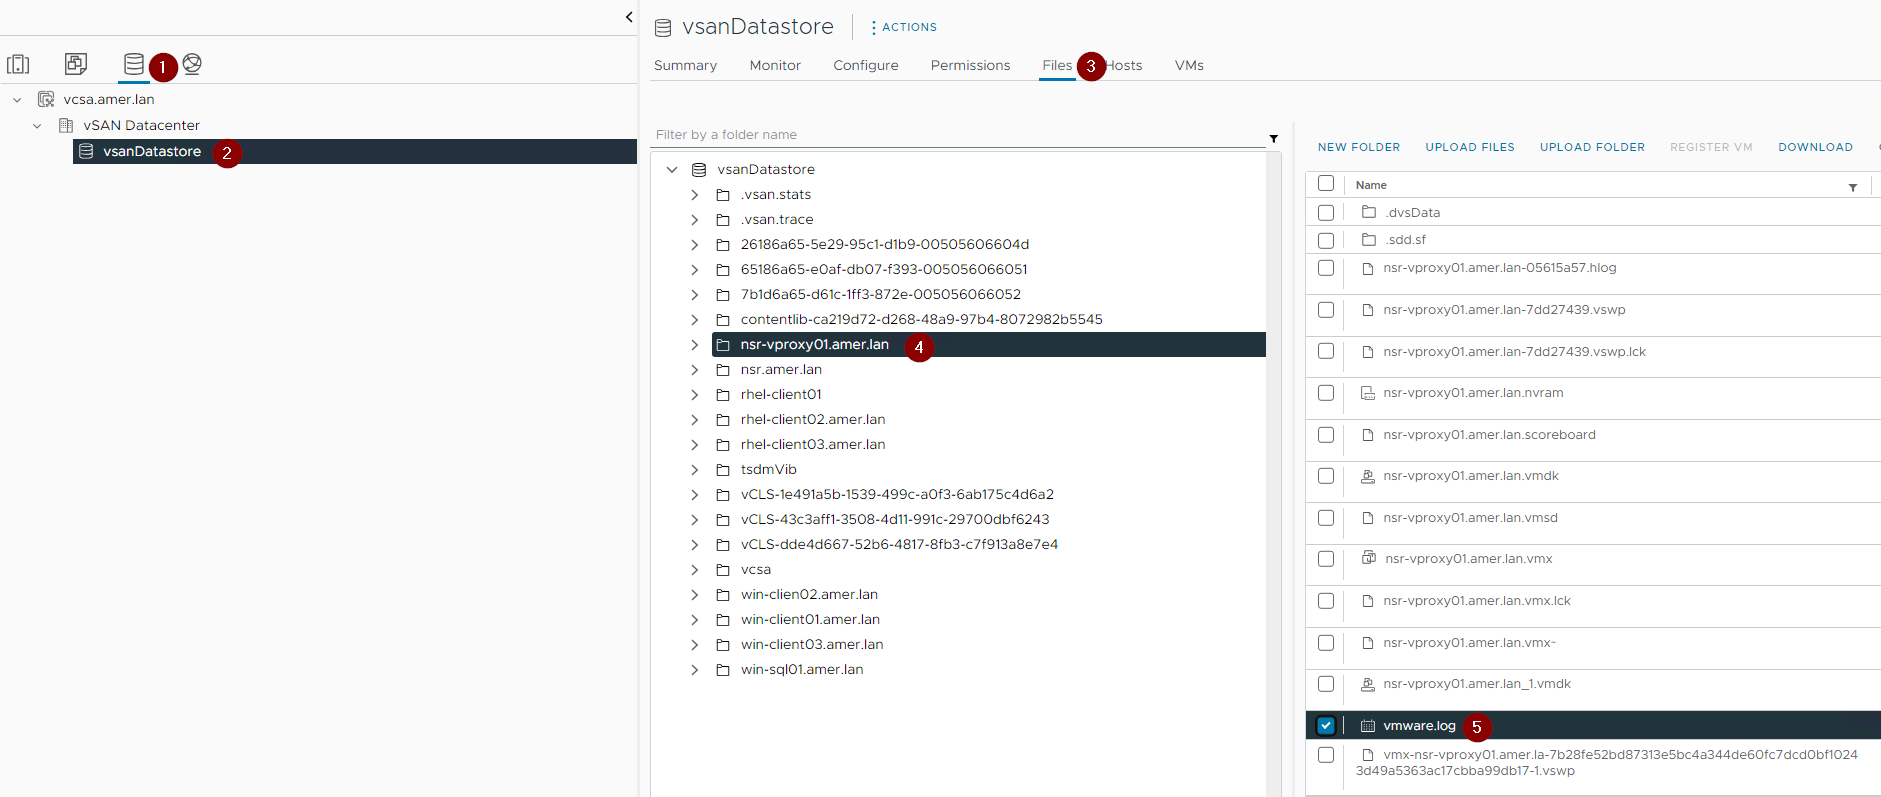Uncheck the vmware.log checkbox
Screen dimensions: 1881x797
point(1325,725)
